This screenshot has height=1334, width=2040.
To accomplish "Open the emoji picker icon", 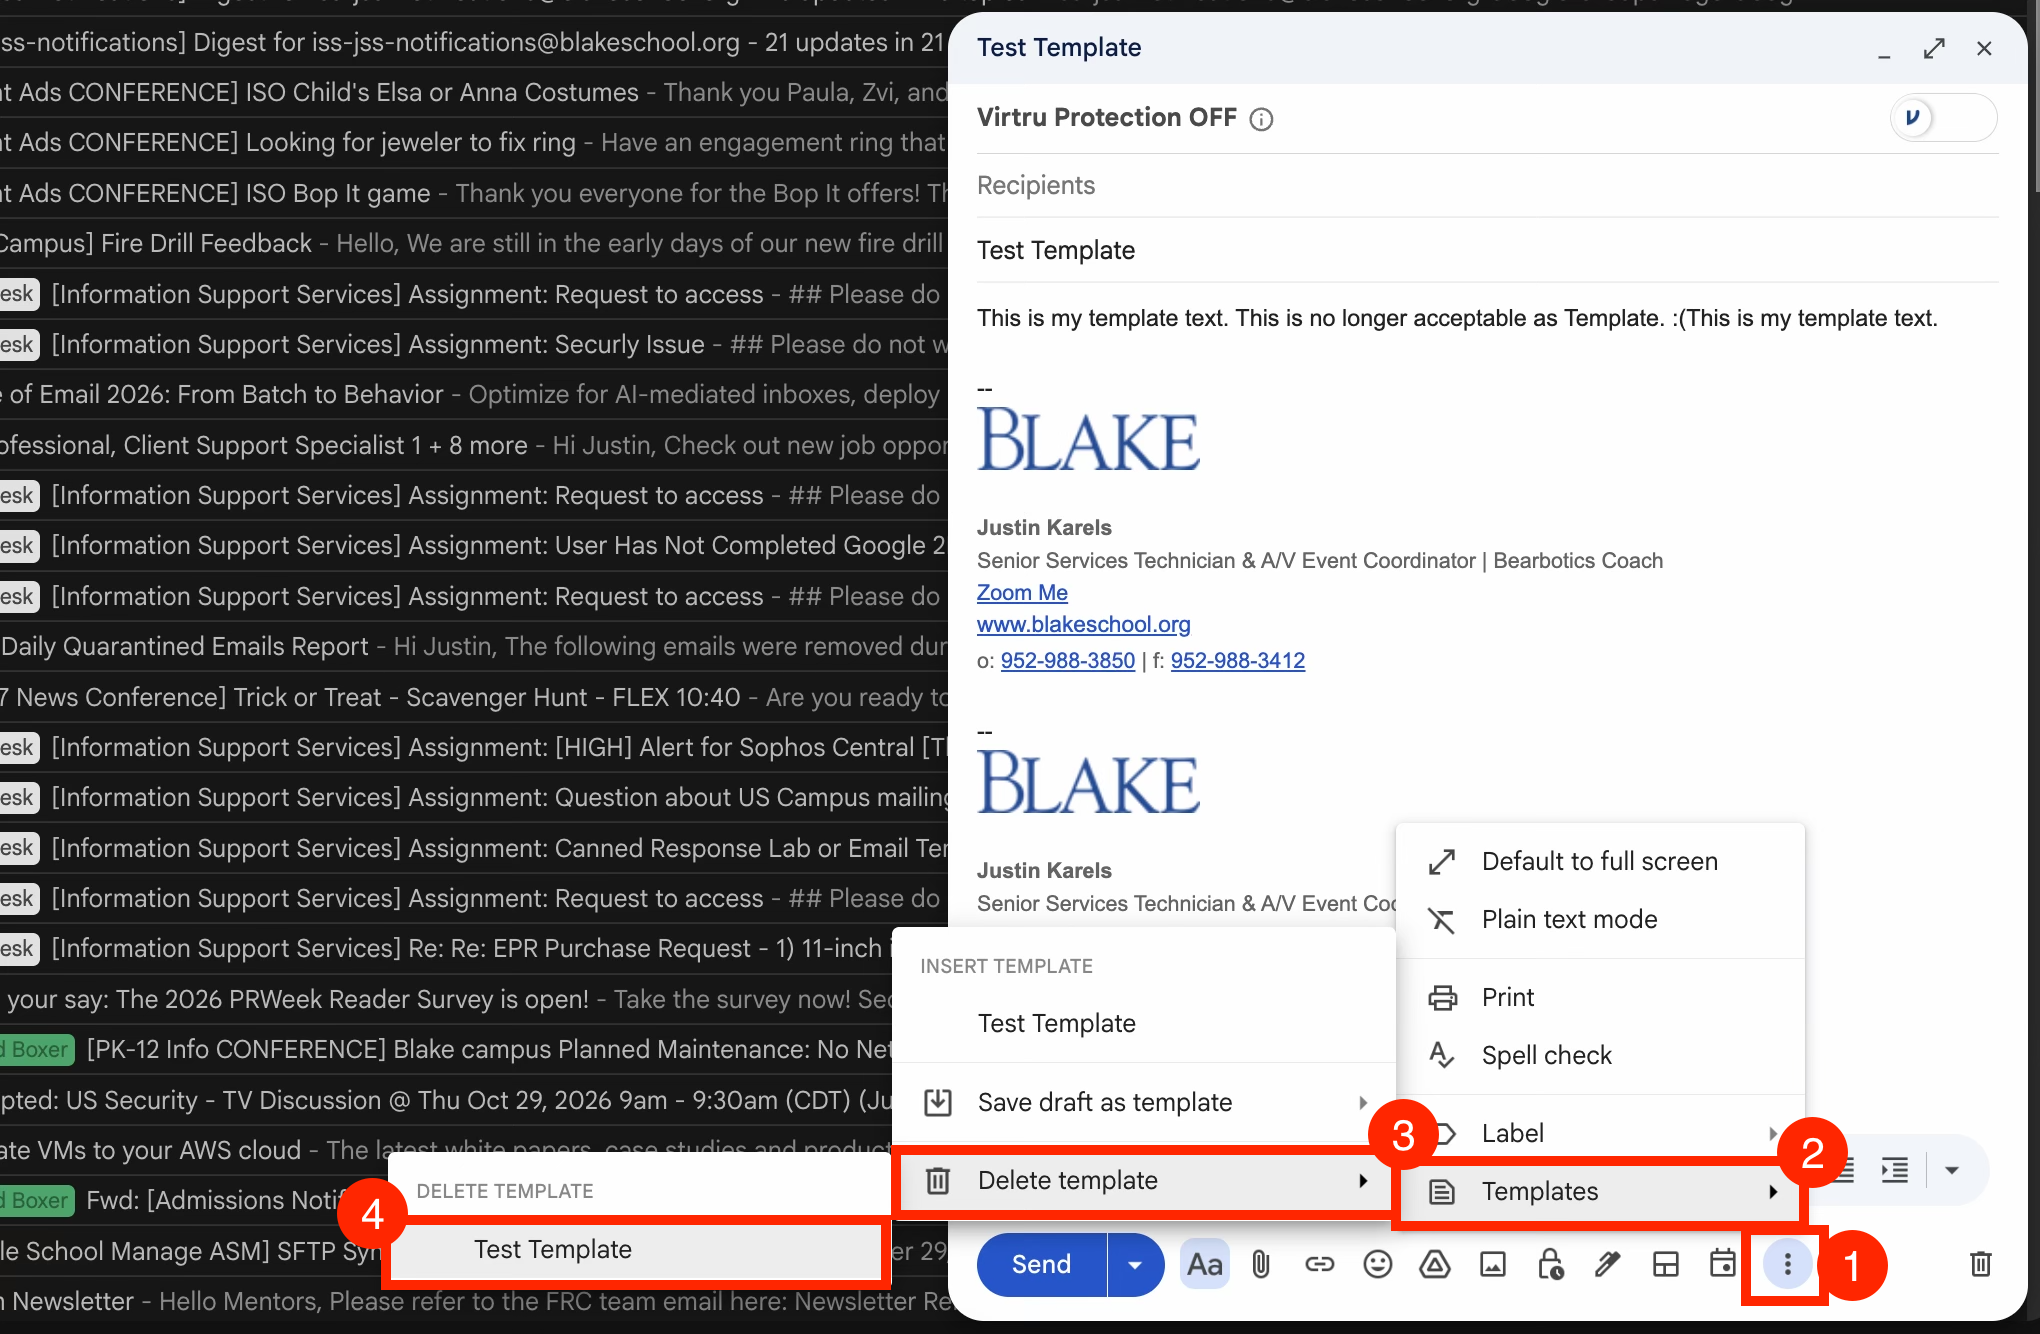I will click(x=1377, y=1265).
